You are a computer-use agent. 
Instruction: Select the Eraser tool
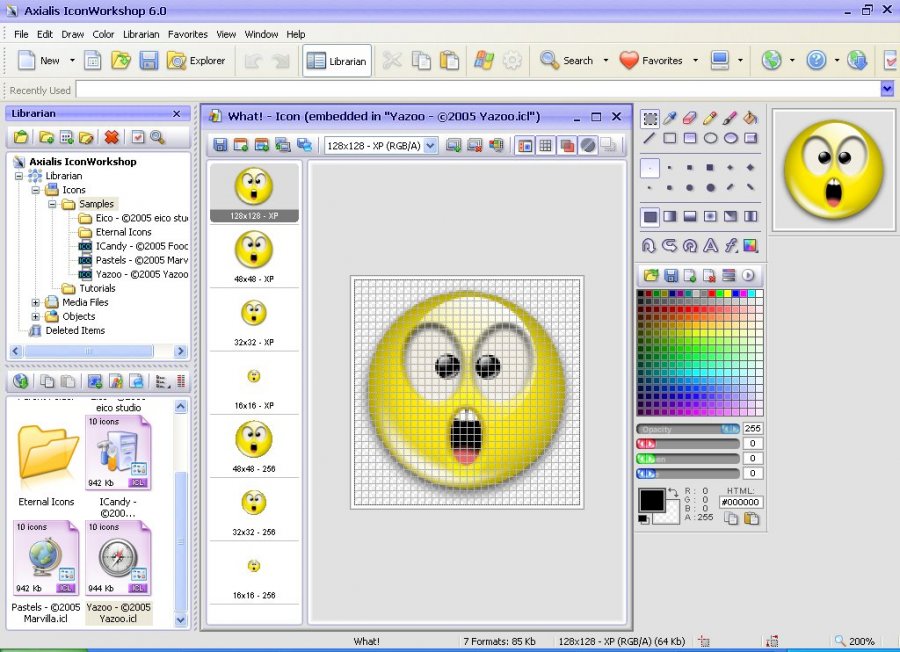pos(689,120)
